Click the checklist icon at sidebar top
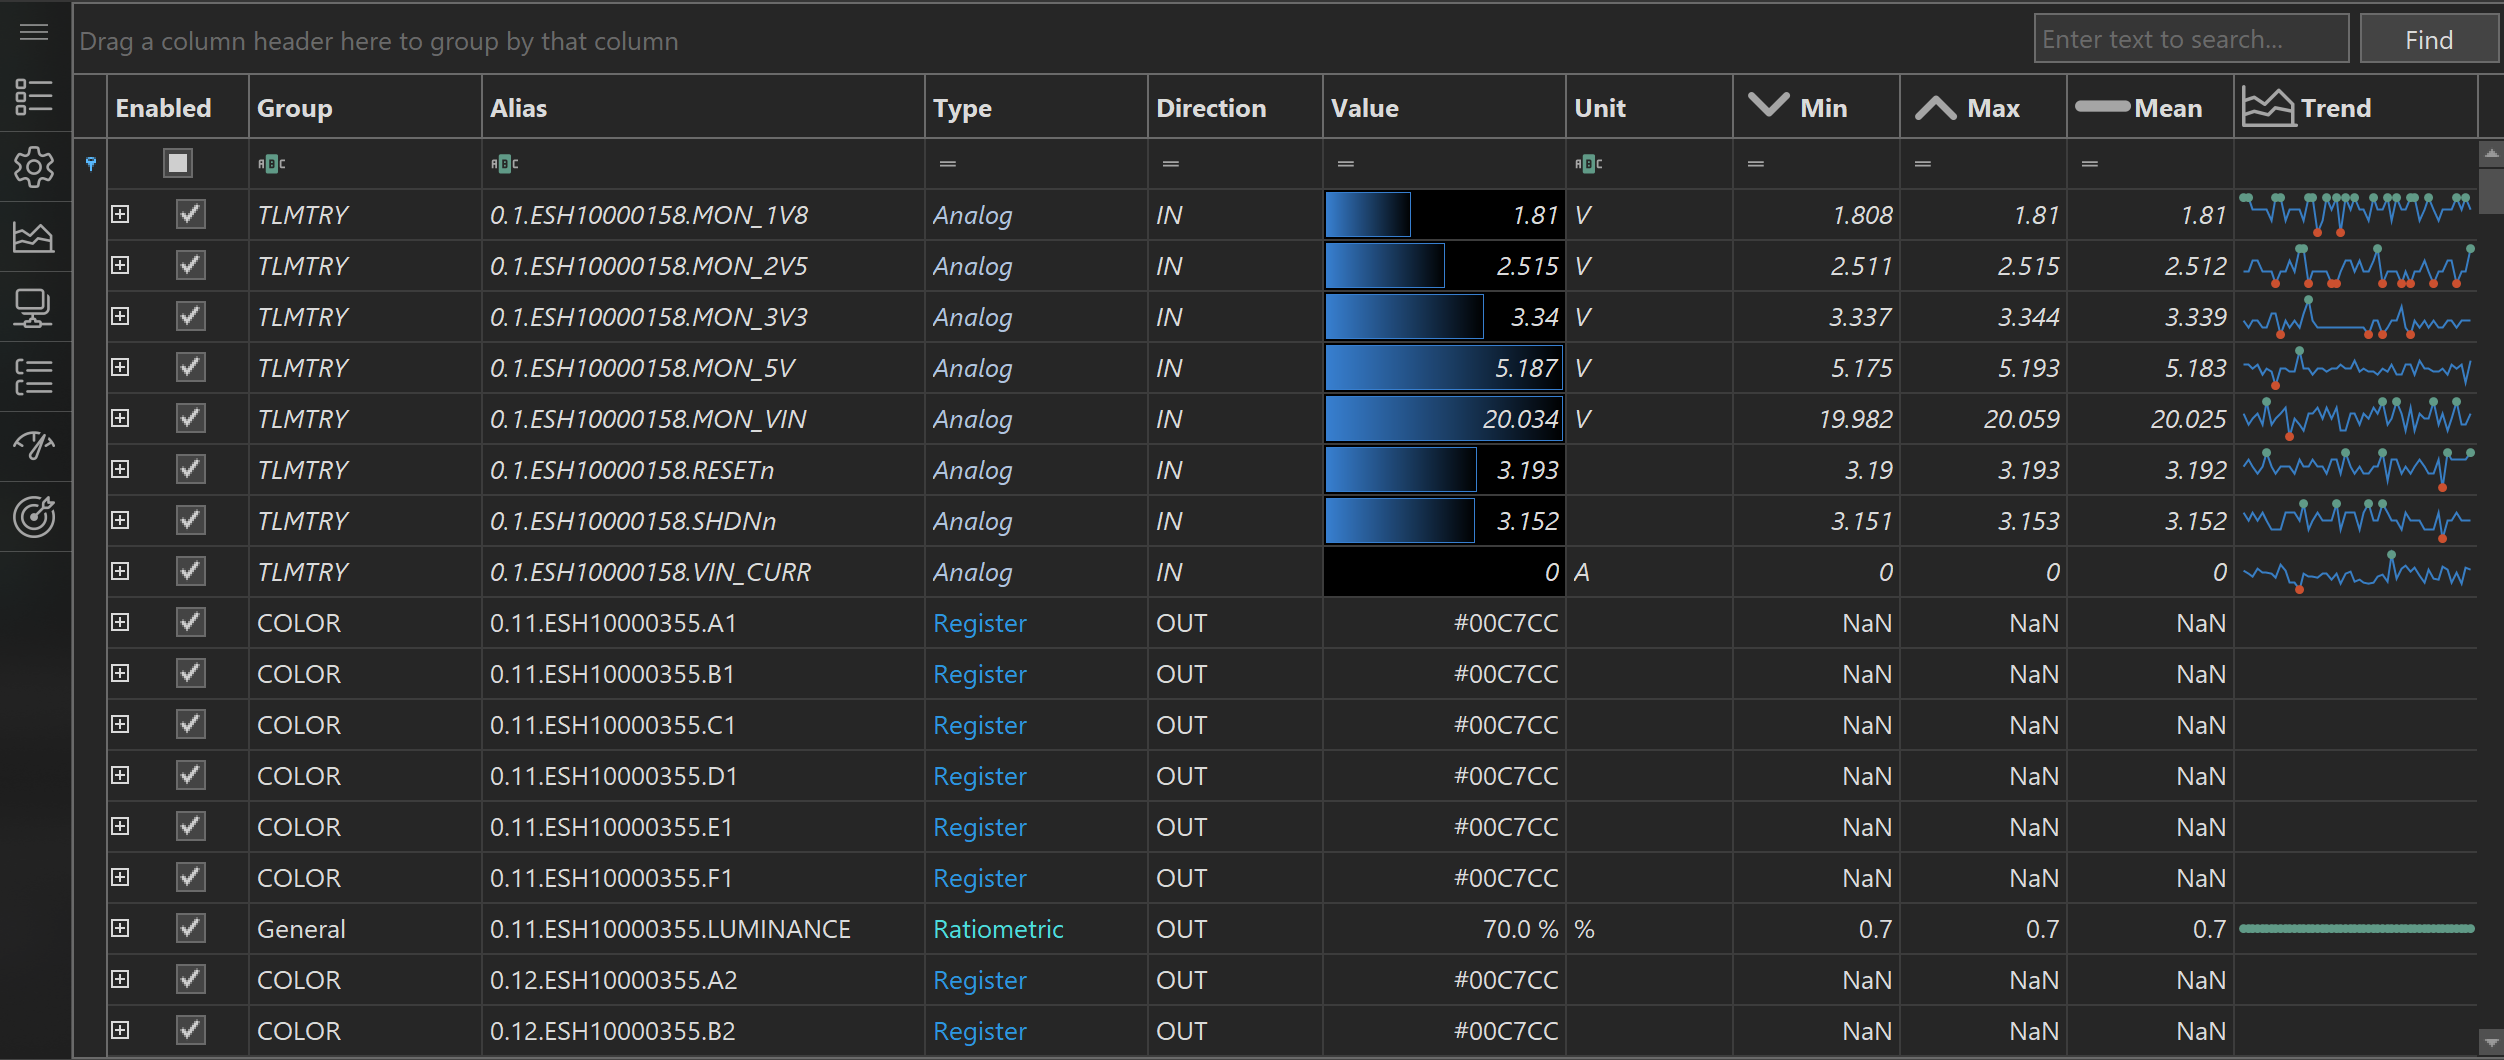2504x1060 pixels. tap(34, 97)
